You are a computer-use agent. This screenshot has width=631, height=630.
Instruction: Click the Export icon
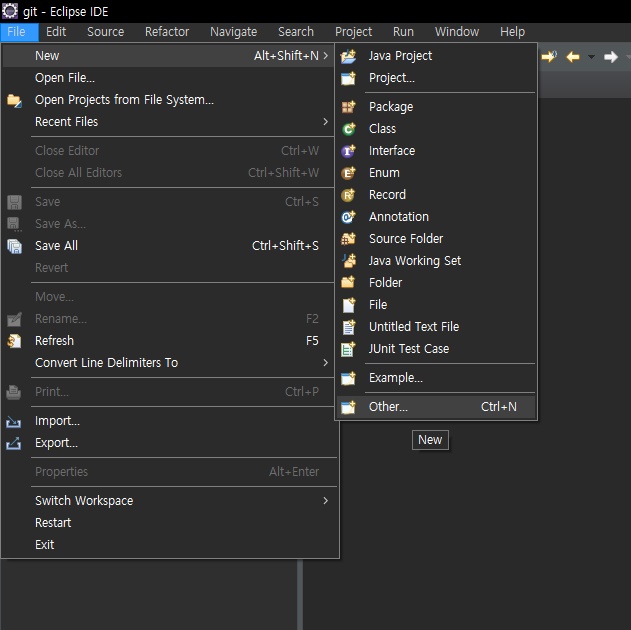point(14,443)
